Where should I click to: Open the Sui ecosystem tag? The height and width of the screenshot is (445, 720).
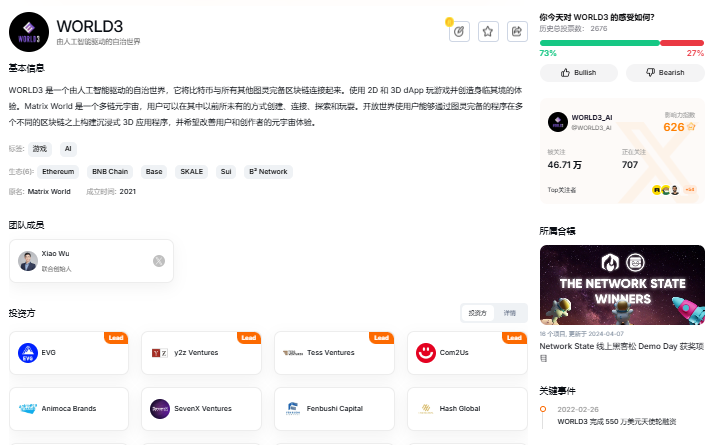pyautogui.click(x=226, y=172)
